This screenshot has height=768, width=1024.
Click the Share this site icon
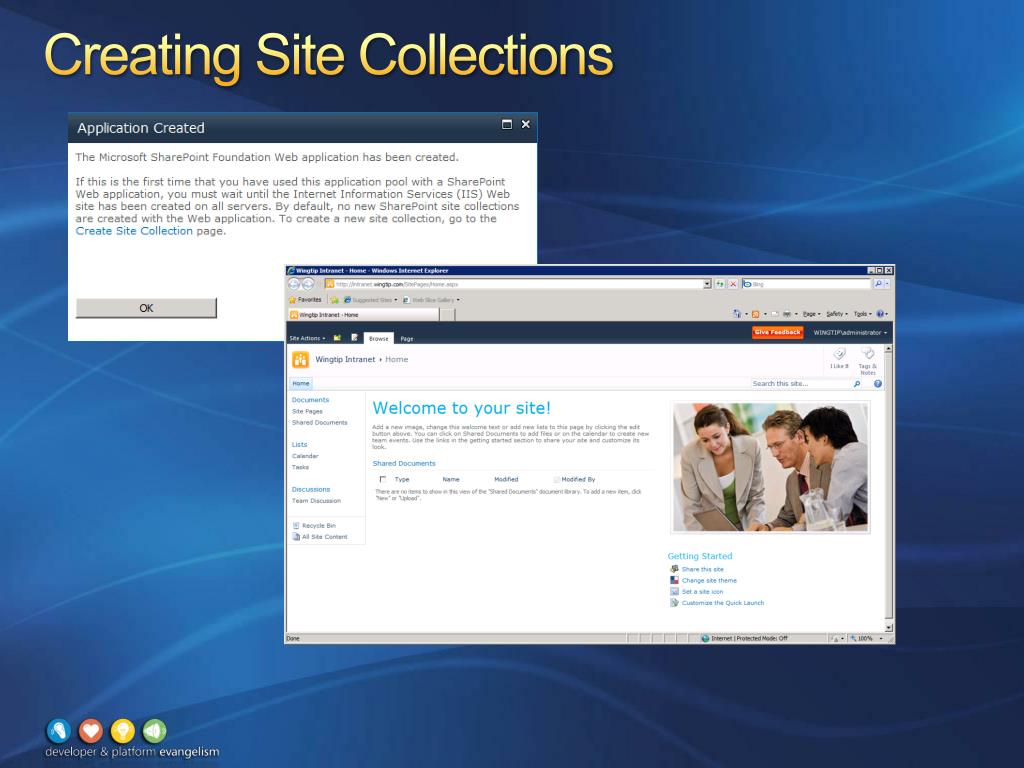coord(675,569)
